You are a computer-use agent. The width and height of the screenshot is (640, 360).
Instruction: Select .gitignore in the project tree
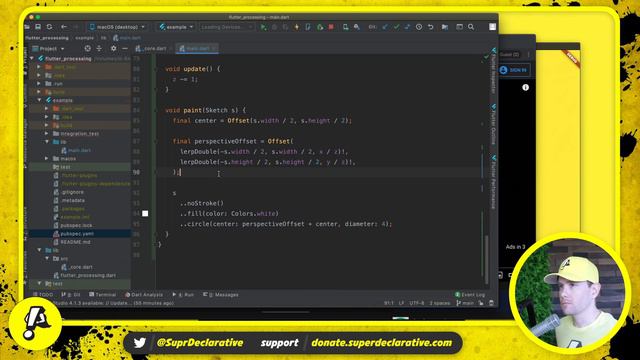pyautogui.click(x=69, y=192)
